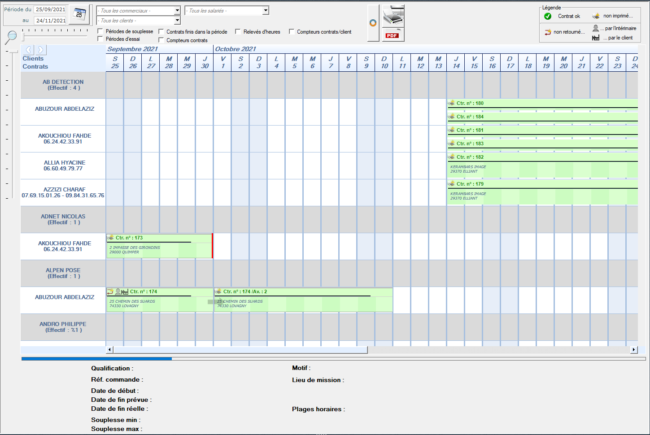Export the planning with the PDF icon

pos(394,34)
